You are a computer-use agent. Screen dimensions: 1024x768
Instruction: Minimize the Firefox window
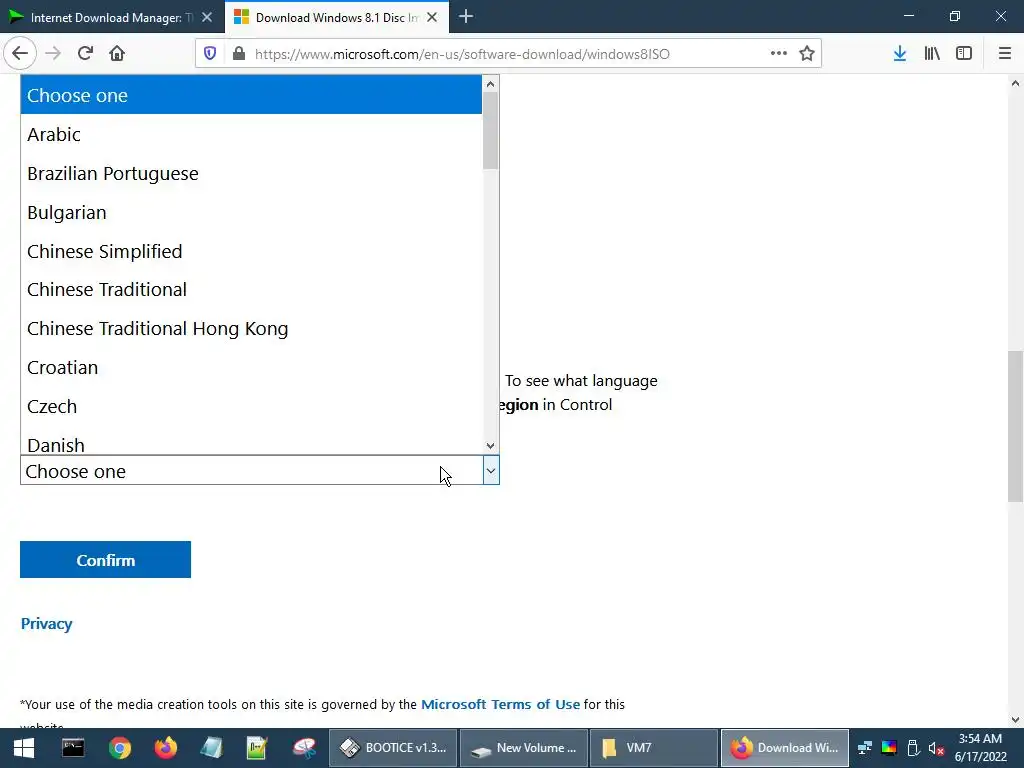click(x=908, y=16)
